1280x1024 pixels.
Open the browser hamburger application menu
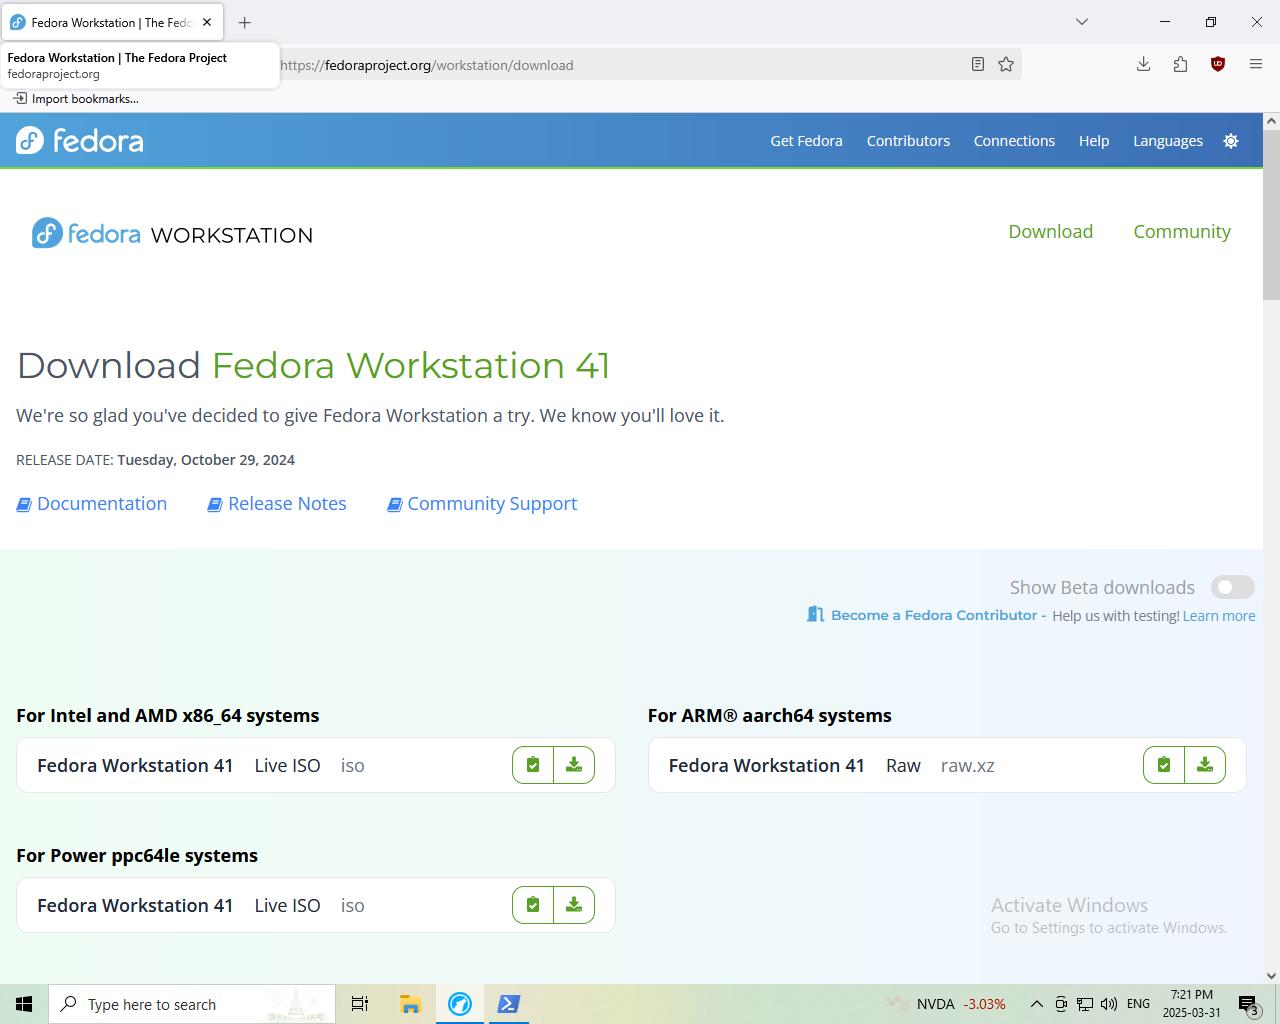(x=1256, y=65)
